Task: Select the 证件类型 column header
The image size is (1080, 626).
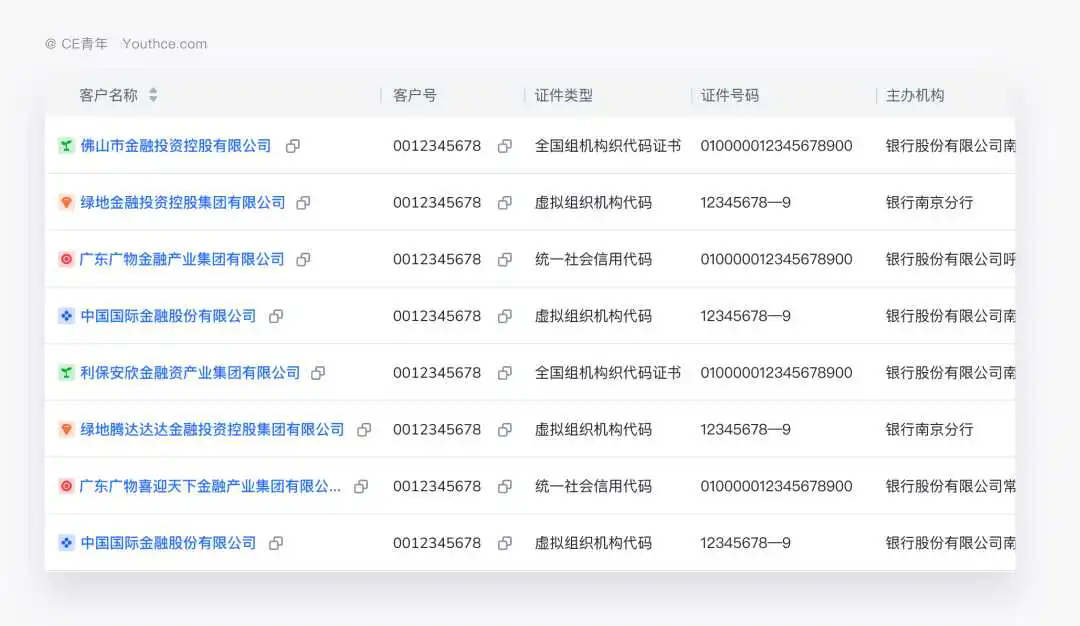Action: pyautogui.click(x=564, y=95)
